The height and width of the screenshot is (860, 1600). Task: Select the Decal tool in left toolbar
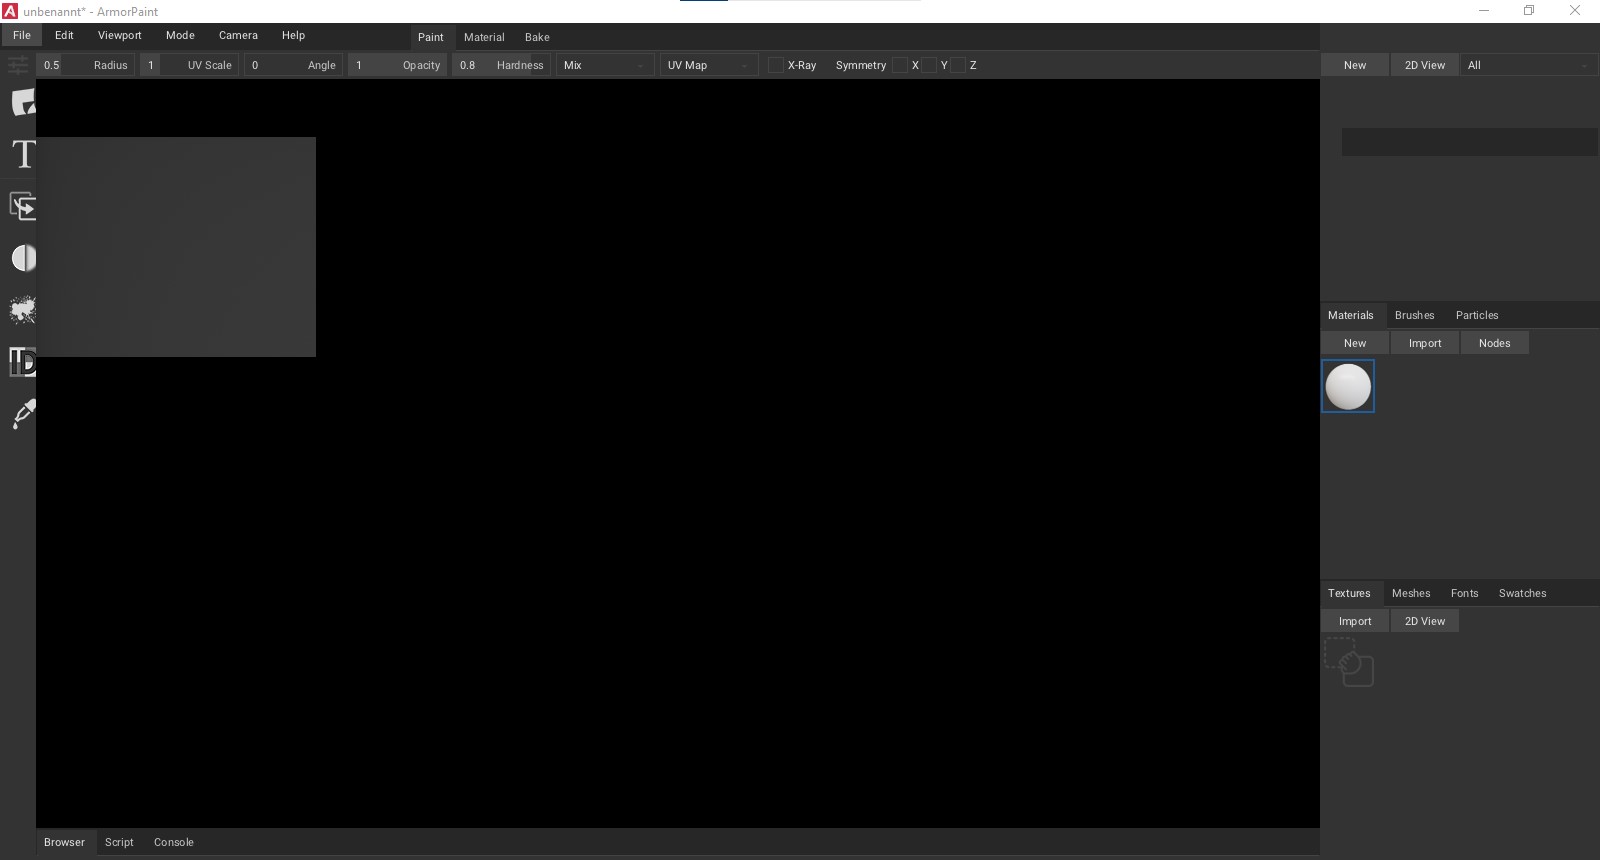pyautogui.click(x=22, y=102)
